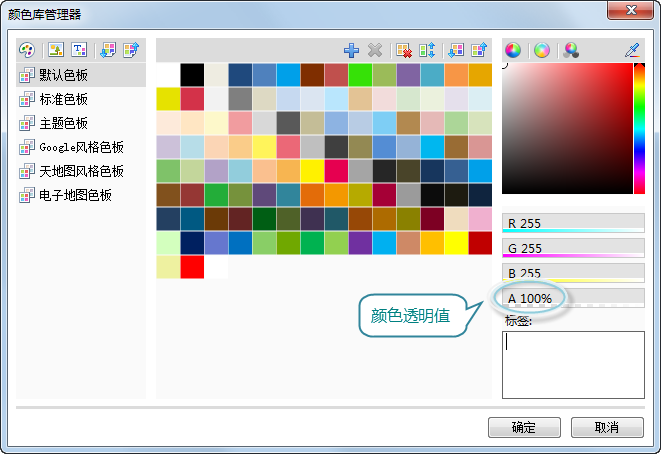
Task: Select the first color wheel mode icon
Action: coord(513,51)
